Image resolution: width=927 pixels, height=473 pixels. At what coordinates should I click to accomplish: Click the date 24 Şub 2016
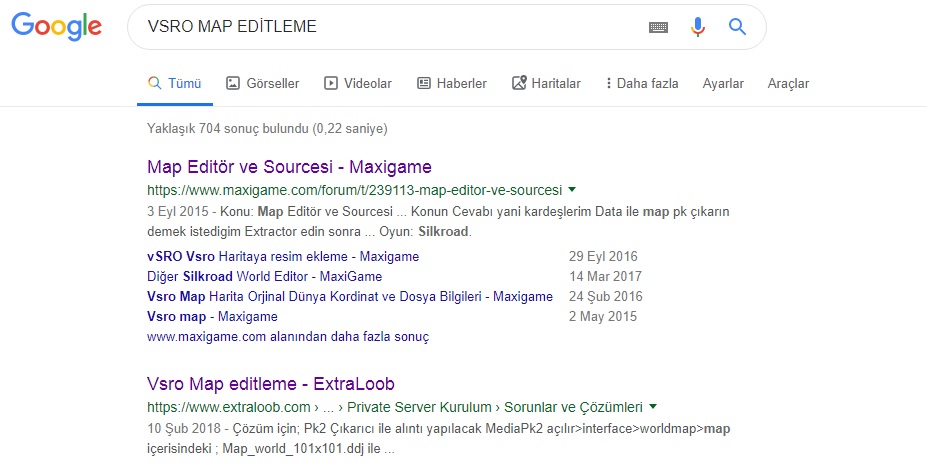pos(605,297)
